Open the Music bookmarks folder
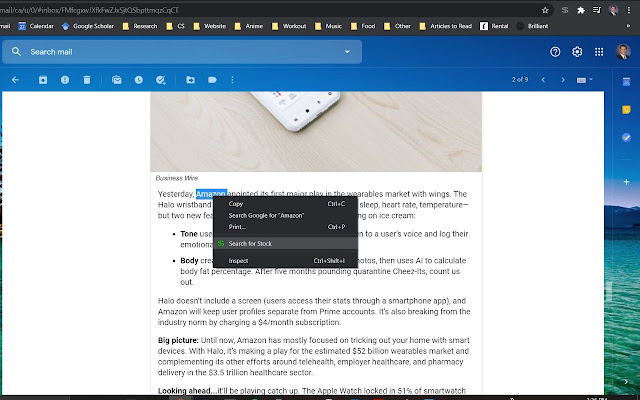 [328, 26]
